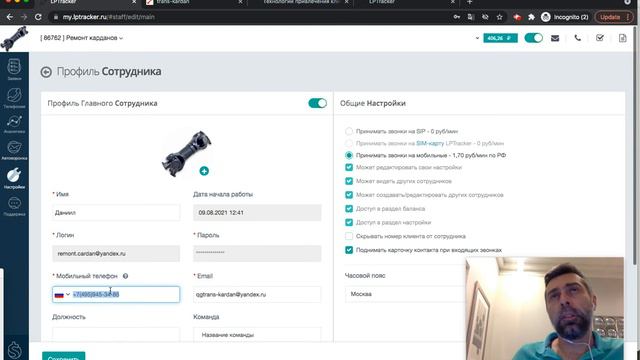Image resolution: width=640 pixels, height=360 pixels.
Task: Click the Команда Название команды field
Action: tap(257, 335)
